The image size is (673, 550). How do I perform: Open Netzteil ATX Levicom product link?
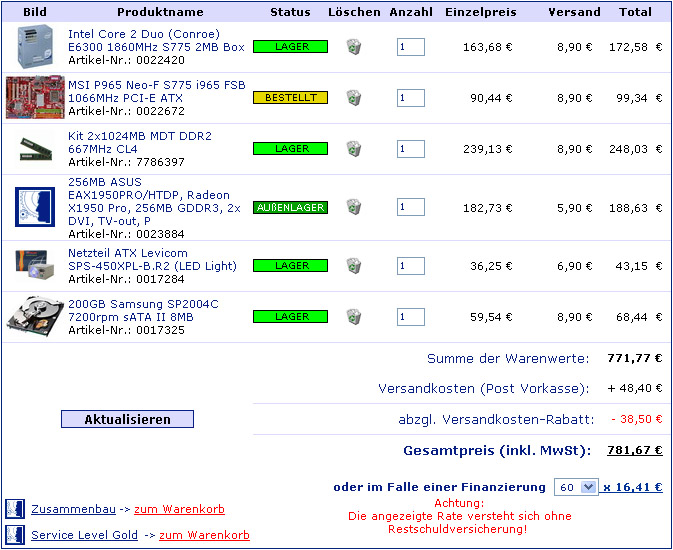click(152, 259)
